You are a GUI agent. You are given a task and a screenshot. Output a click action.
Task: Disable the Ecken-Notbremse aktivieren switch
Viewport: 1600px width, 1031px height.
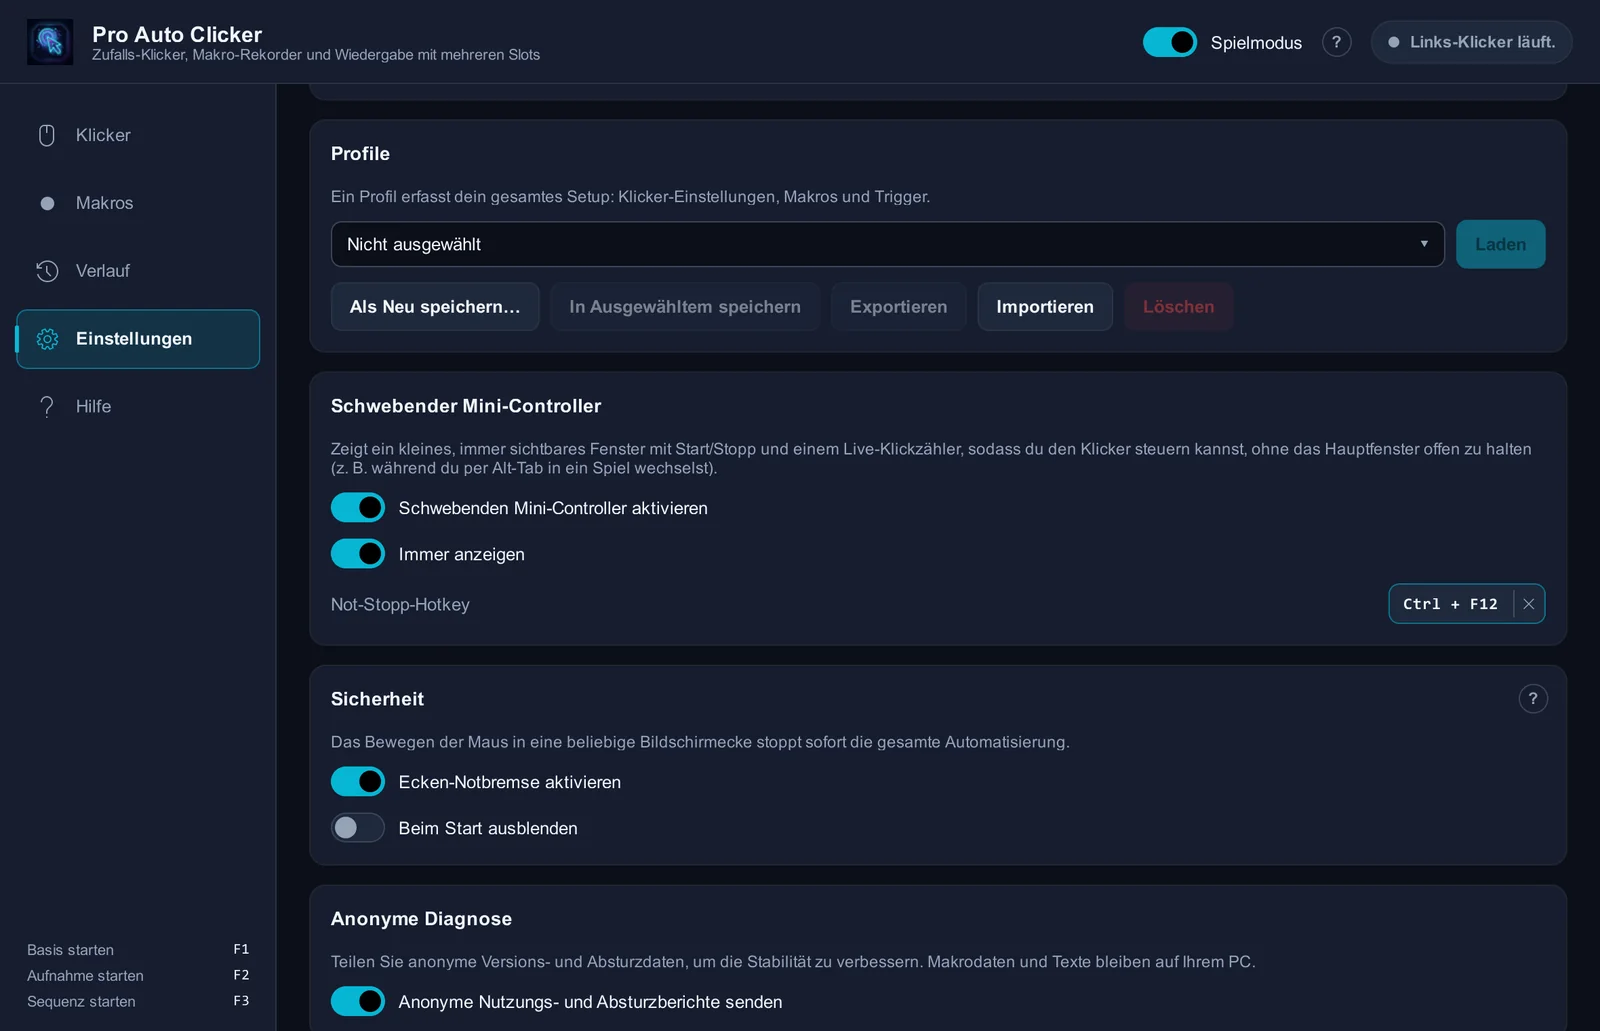[358, 782]
